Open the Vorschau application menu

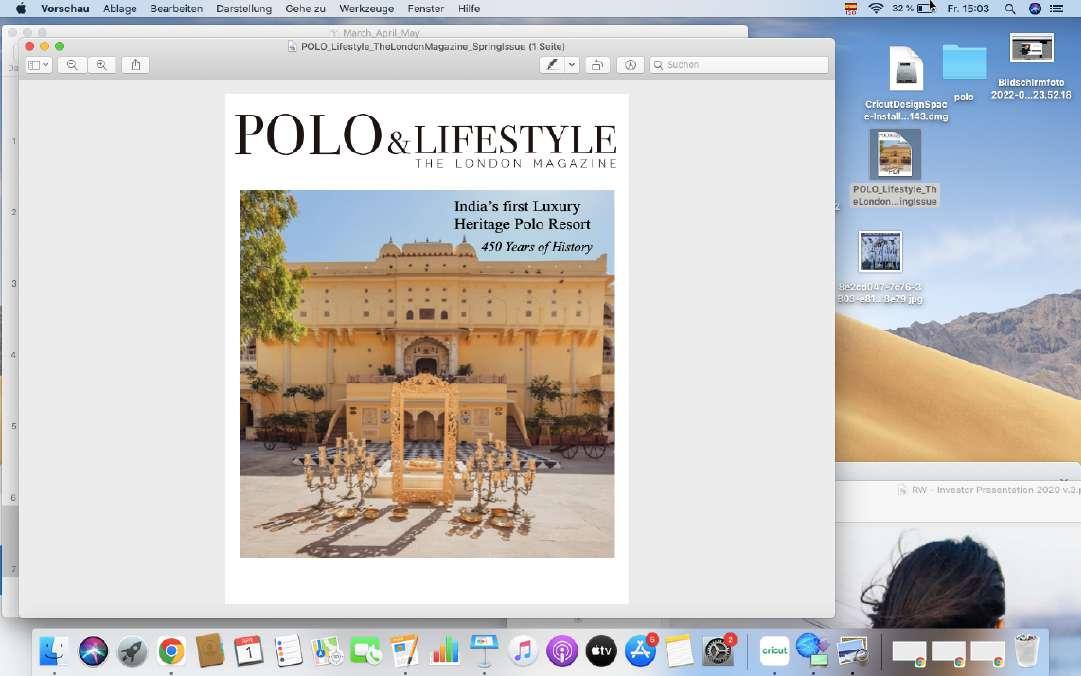point(65,8)
